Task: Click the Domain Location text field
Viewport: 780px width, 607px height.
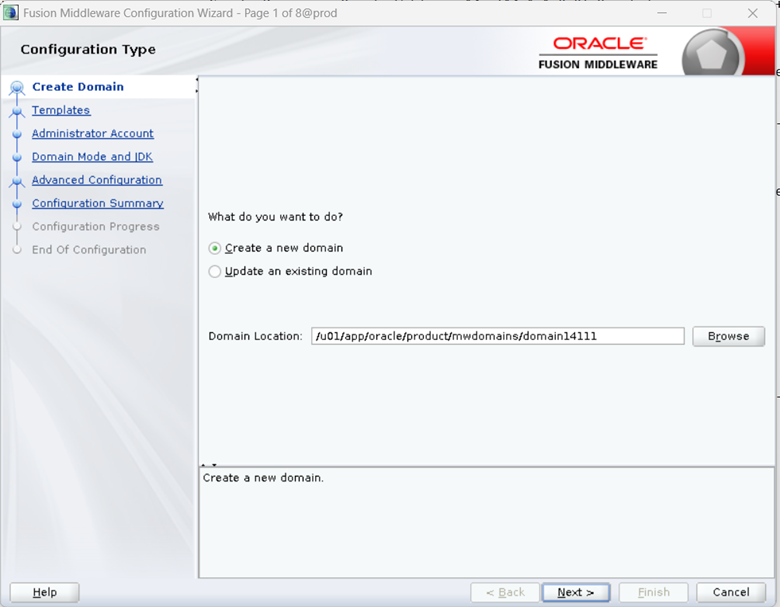Action: [x=497, y=336]
